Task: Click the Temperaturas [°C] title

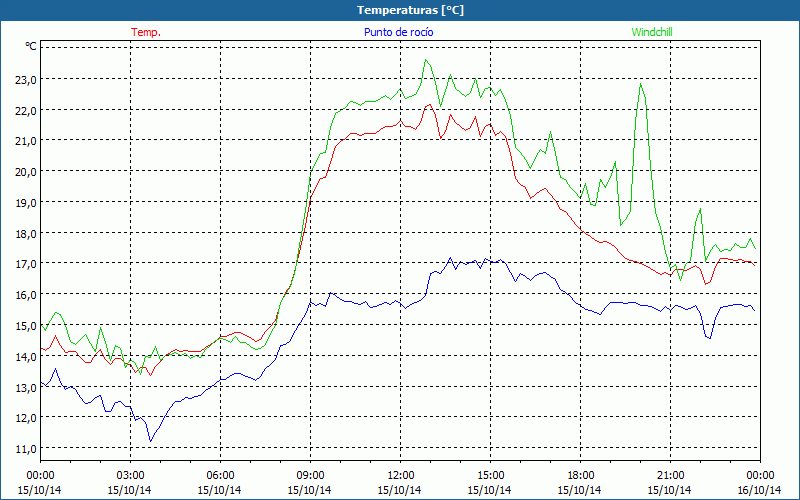Action: (410, 10)
